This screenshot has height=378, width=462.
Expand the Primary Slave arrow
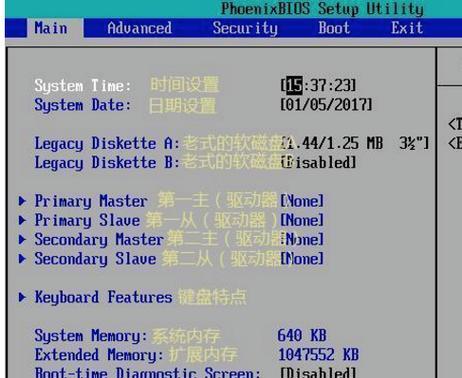pyautogui.click(x=22, y=220)
